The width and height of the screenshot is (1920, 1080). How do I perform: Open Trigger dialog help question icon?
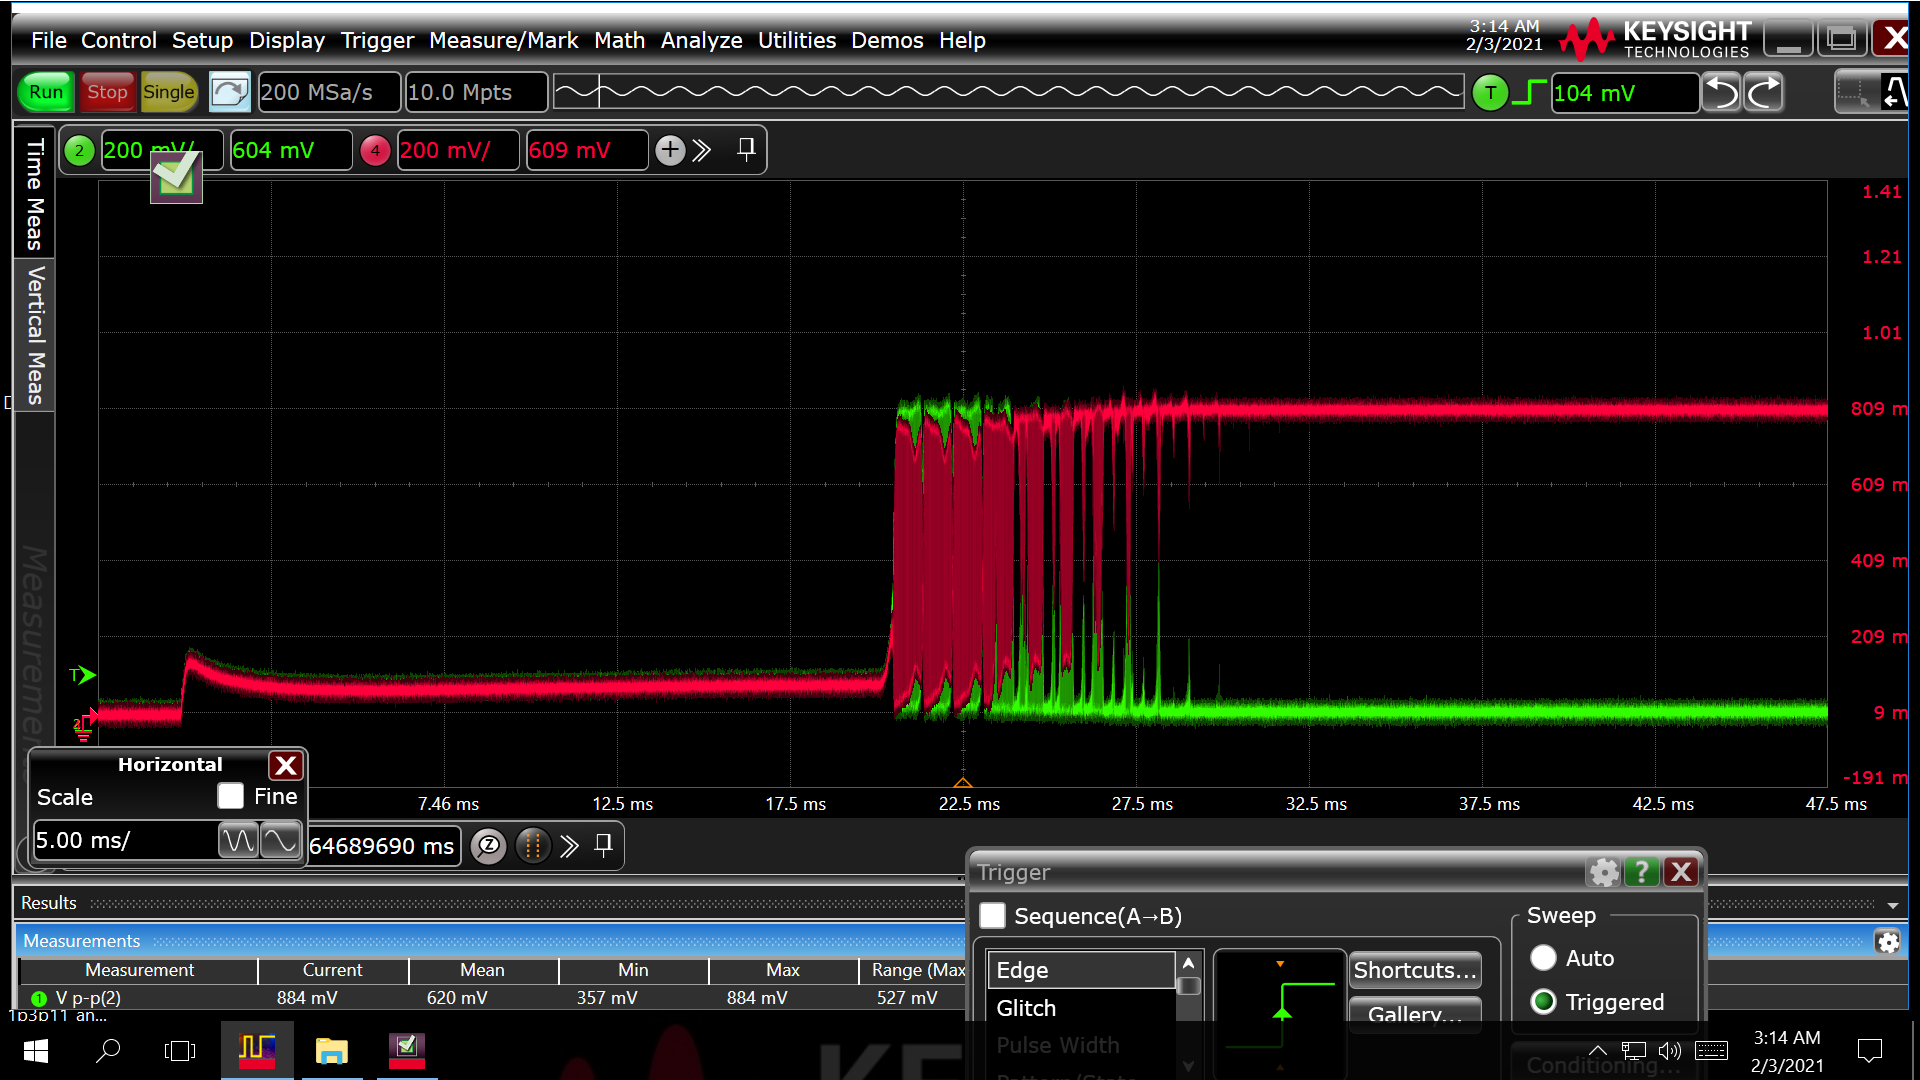point(1642,873)
